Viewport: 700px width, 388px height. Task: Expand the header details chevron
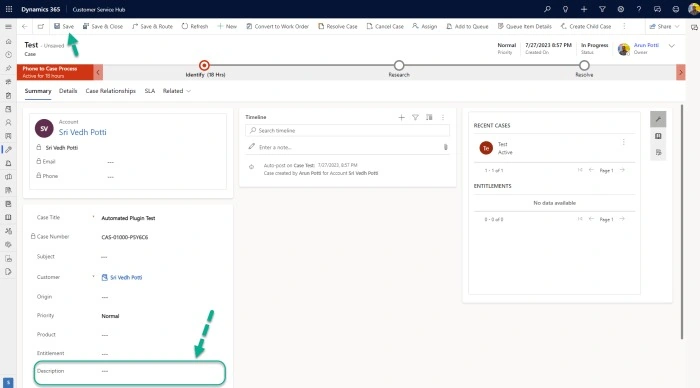(671, 46)
